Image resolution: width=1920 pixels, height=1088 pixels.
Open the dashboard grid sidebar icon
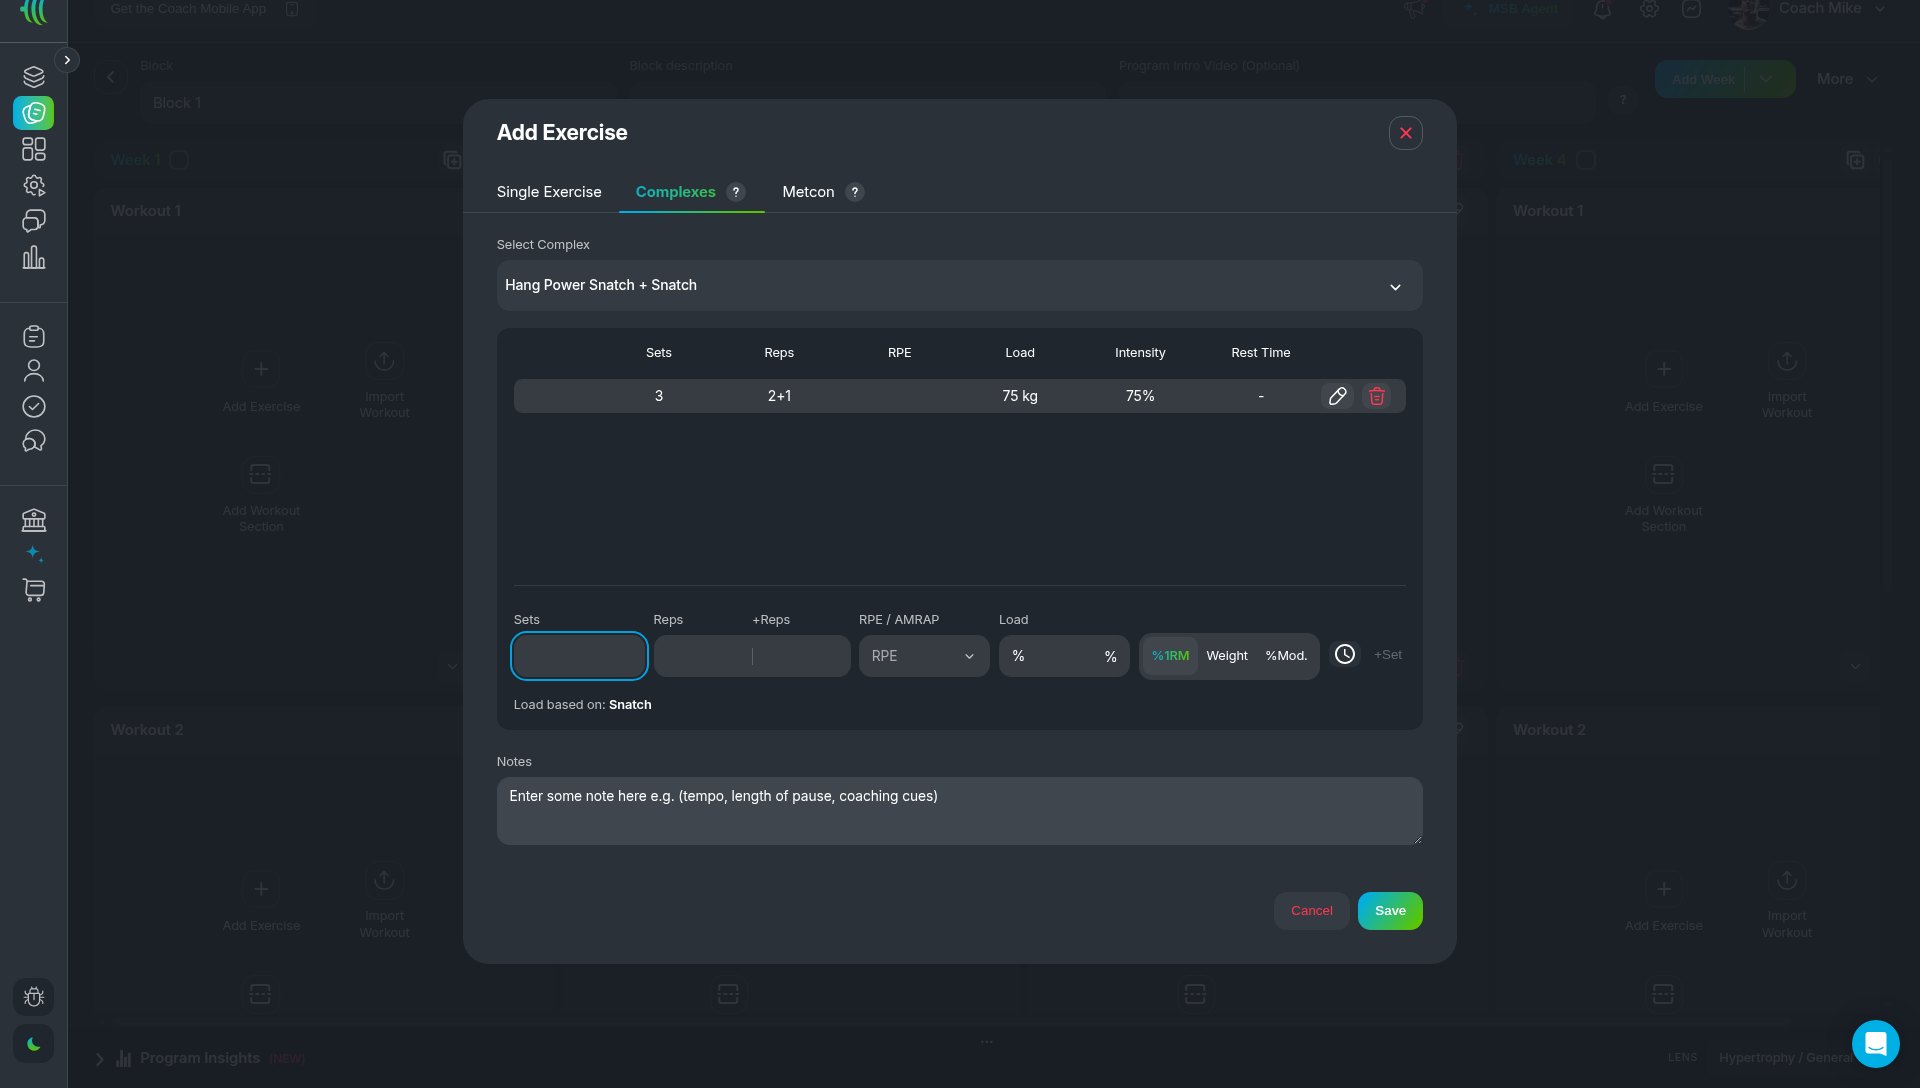tap(34, 149)
